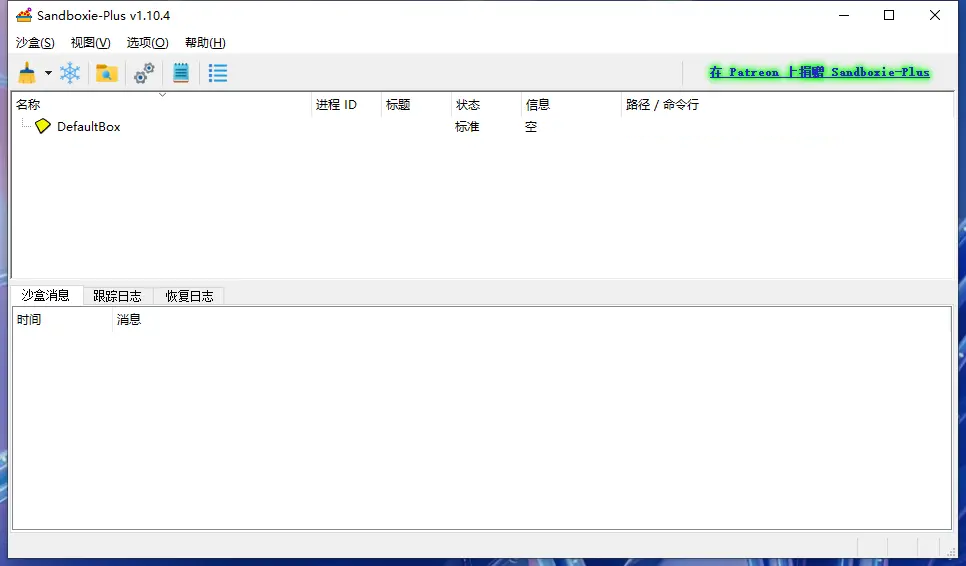Open the dropdown arrow next to broom icon
Image resolution: width=966 pixels, height=566 pixels.
[48, 73]
